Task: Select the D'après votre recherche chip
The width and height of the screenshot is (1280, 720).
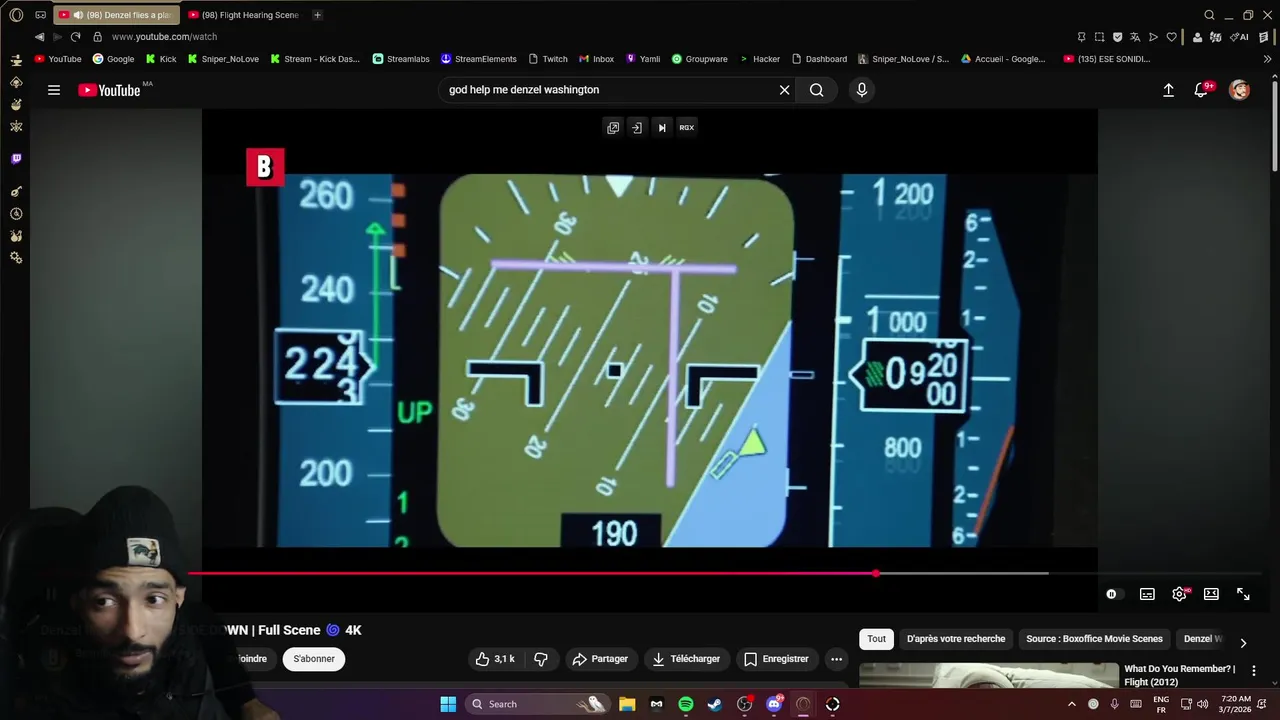Action: click(x=956, y=639)
